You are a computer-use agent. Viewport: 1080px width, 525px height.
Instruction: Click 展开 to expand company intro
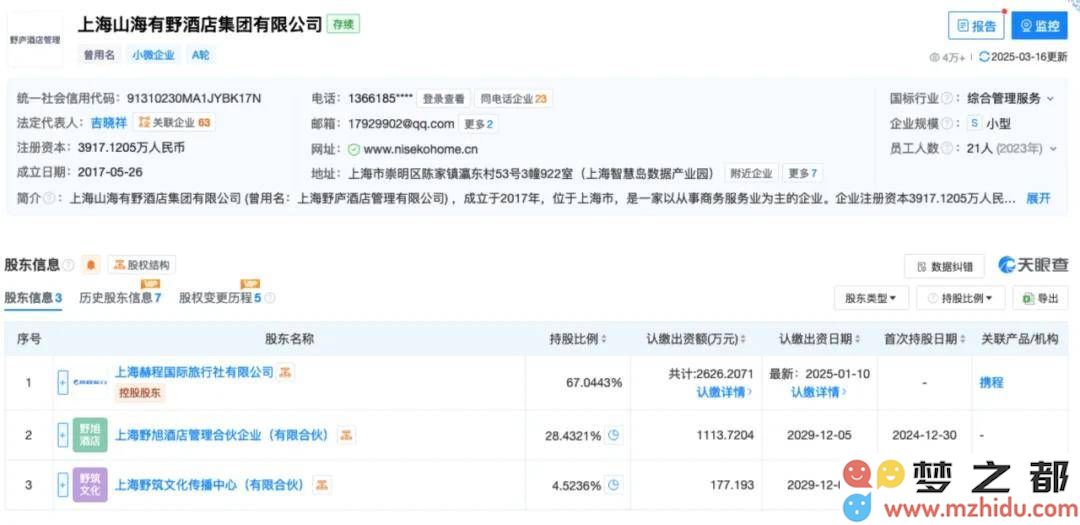pyautogui.click(x=1039, y=198)
